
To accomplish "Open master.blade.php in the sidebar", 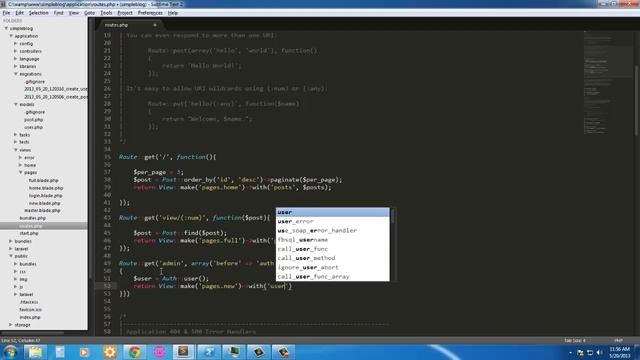I will (42, 211).
